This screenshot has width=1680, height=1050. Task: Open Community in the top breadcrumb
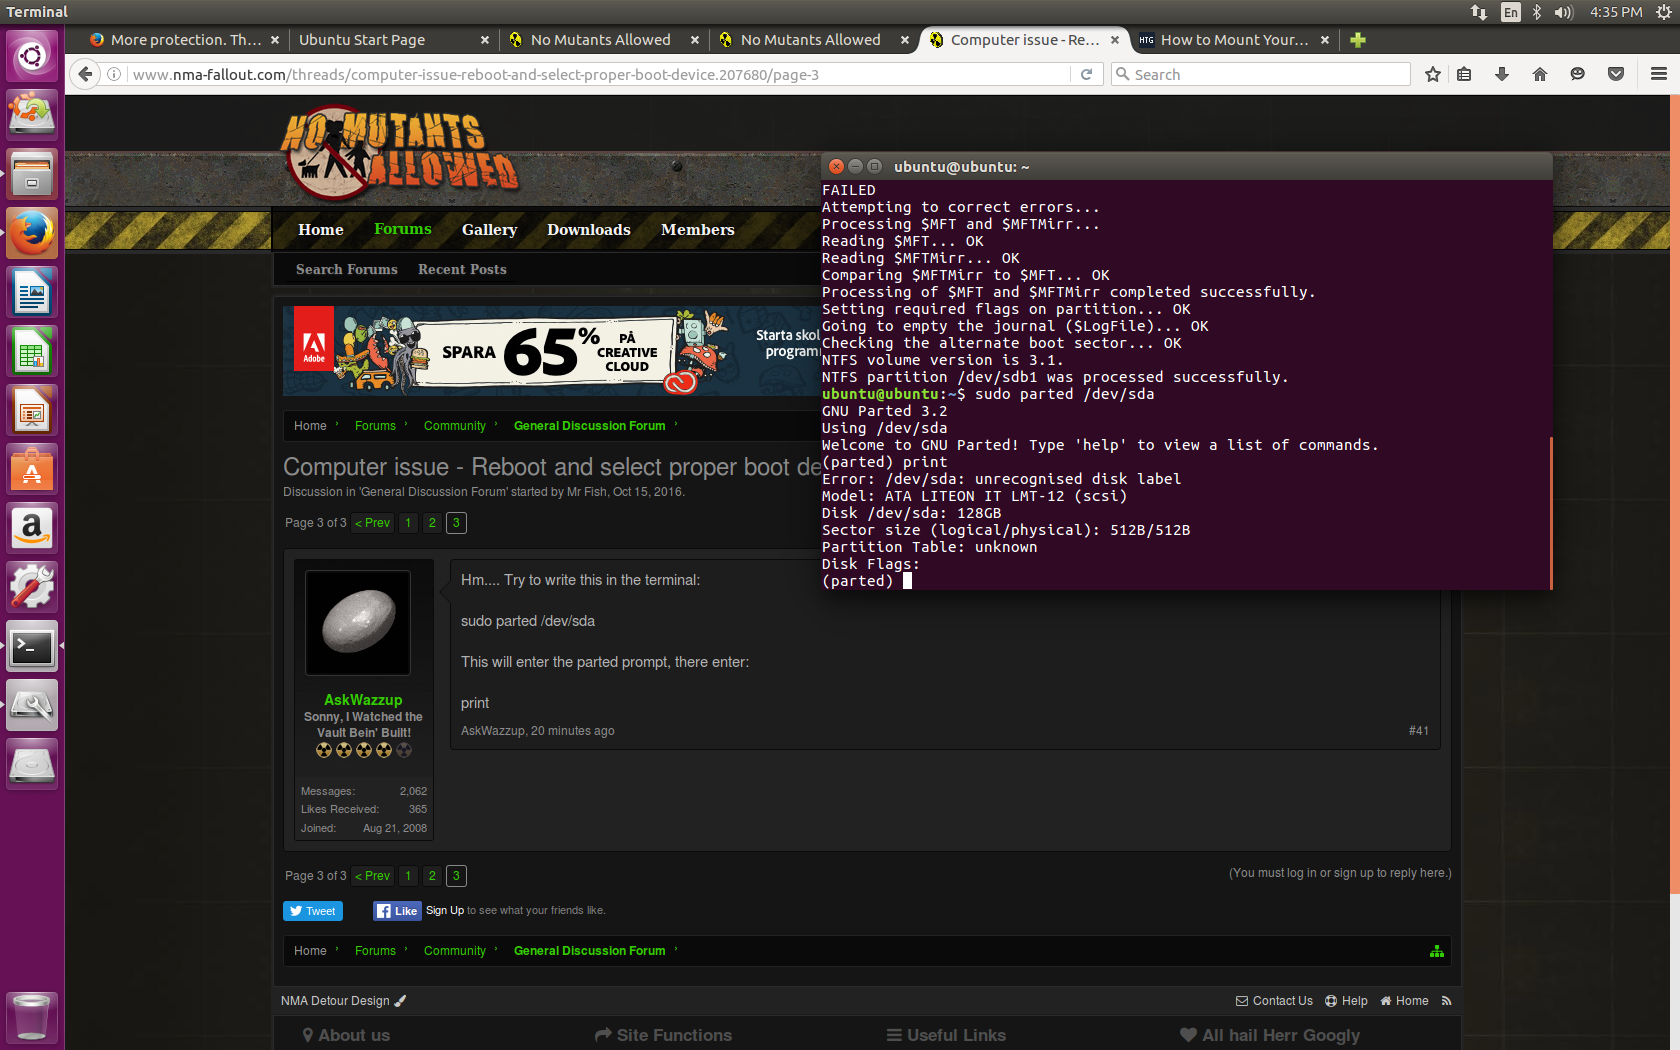point(454,426)
